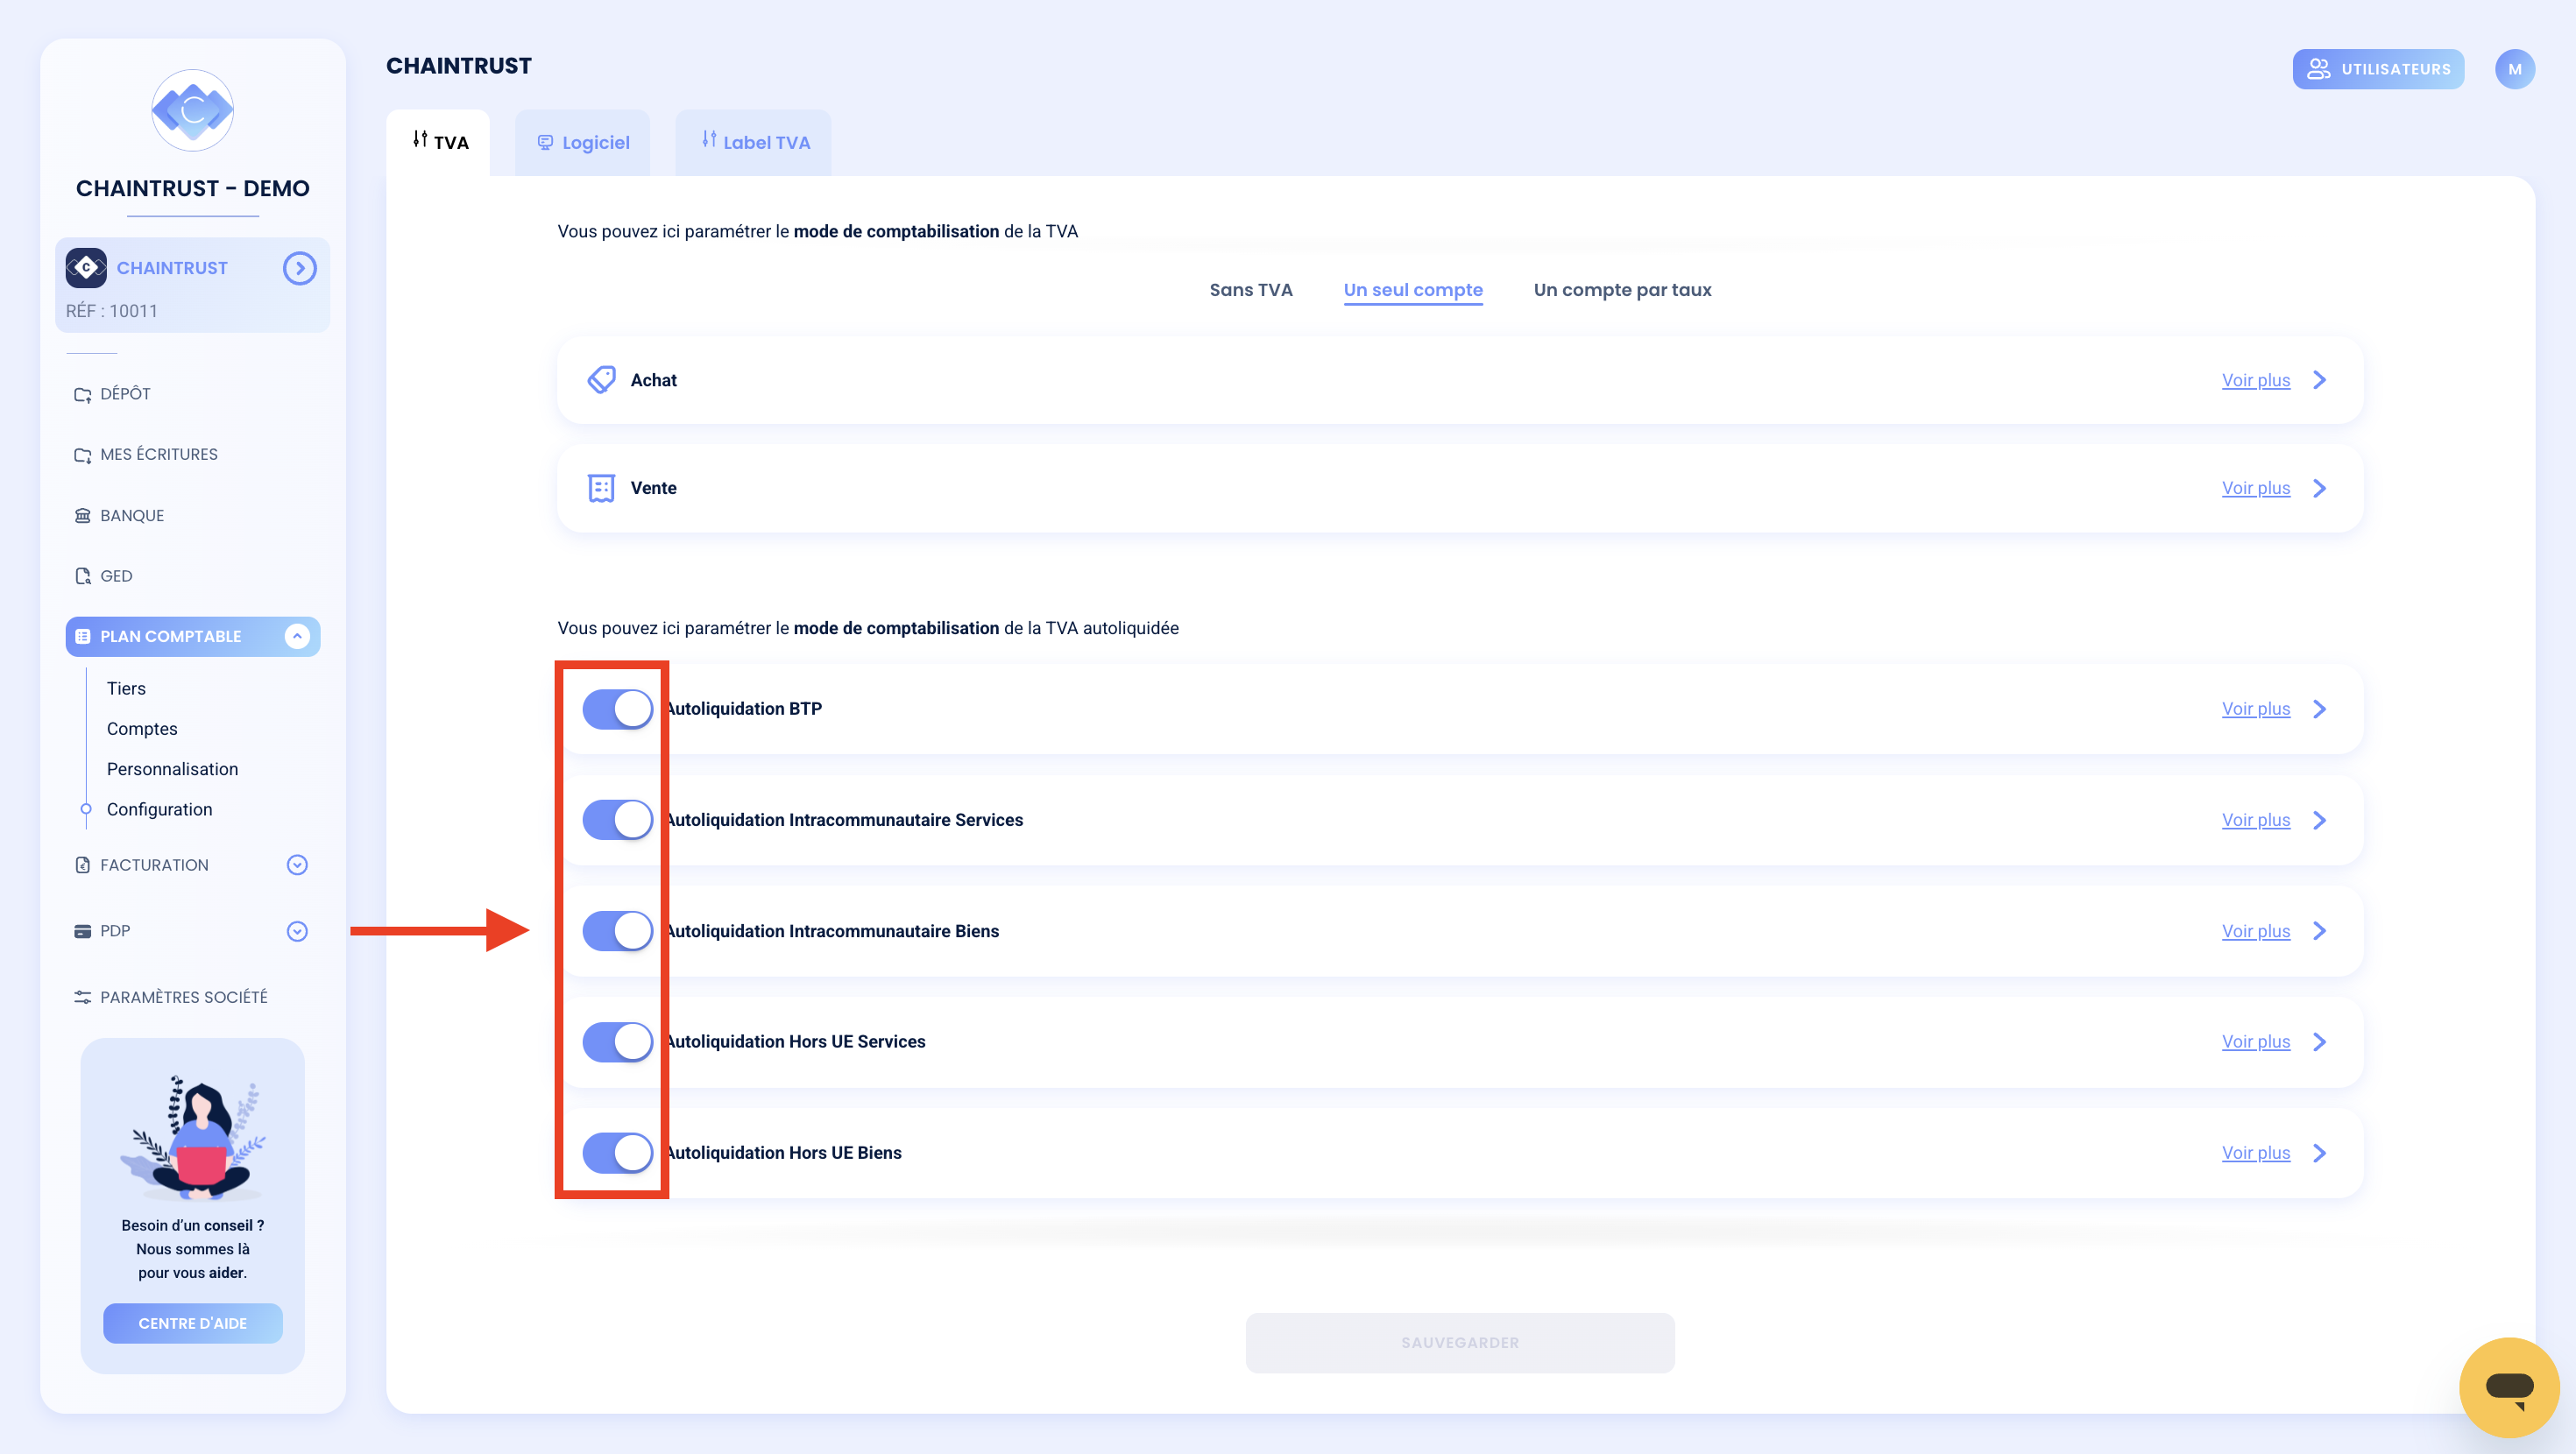Collapse the Plan Comptable menu chevron
Screen dimensions: 2576x1454
[297, 637]
